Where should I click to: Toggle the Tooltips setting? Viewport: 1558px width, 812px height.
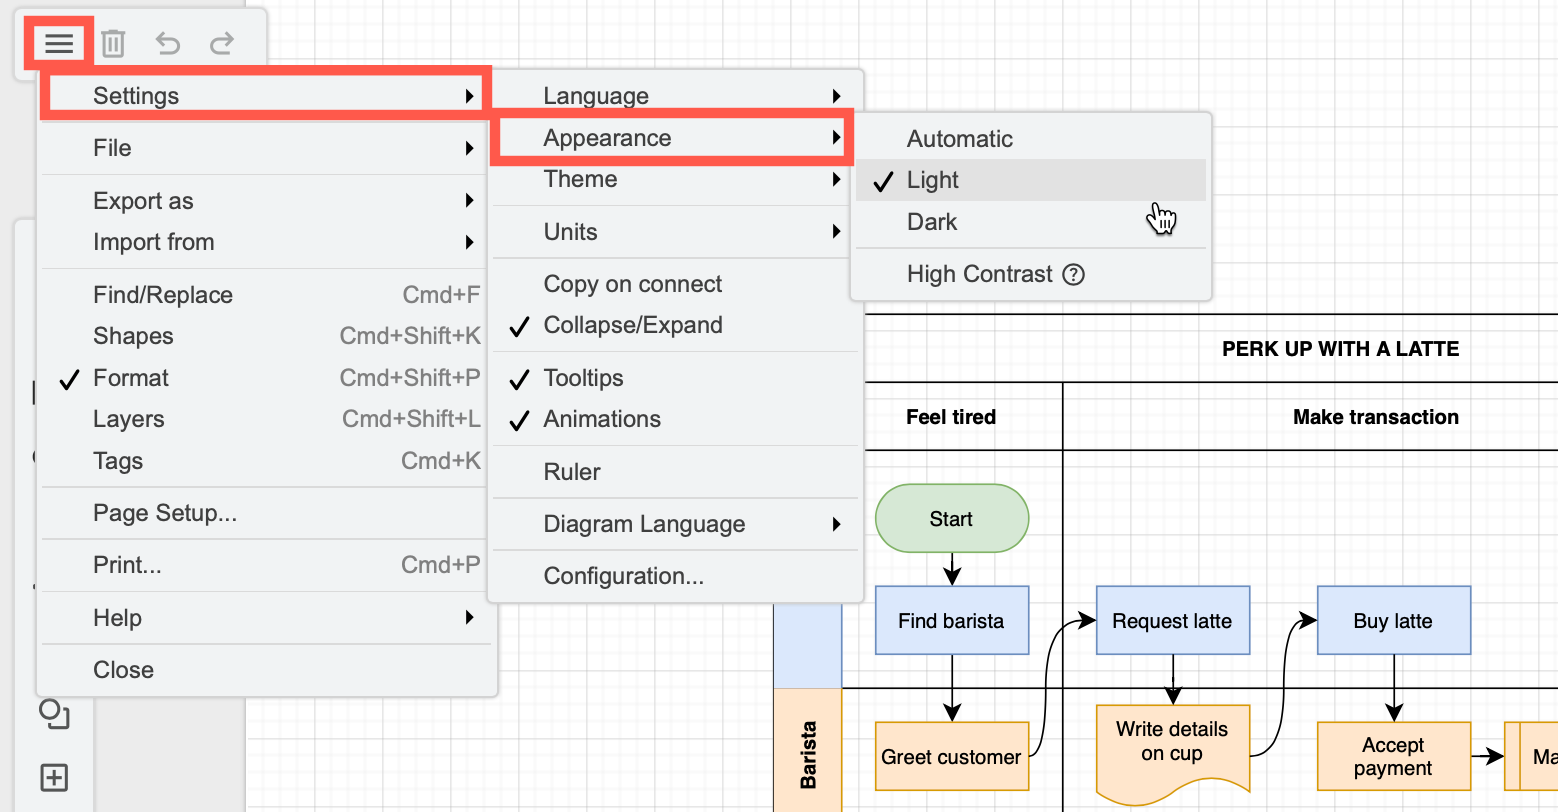(x=581, y=377)
